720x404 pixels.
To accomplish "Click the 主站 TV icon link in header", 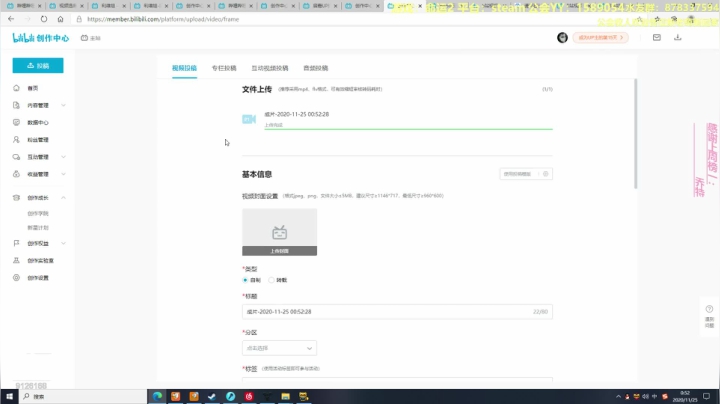I will [90, 38].
